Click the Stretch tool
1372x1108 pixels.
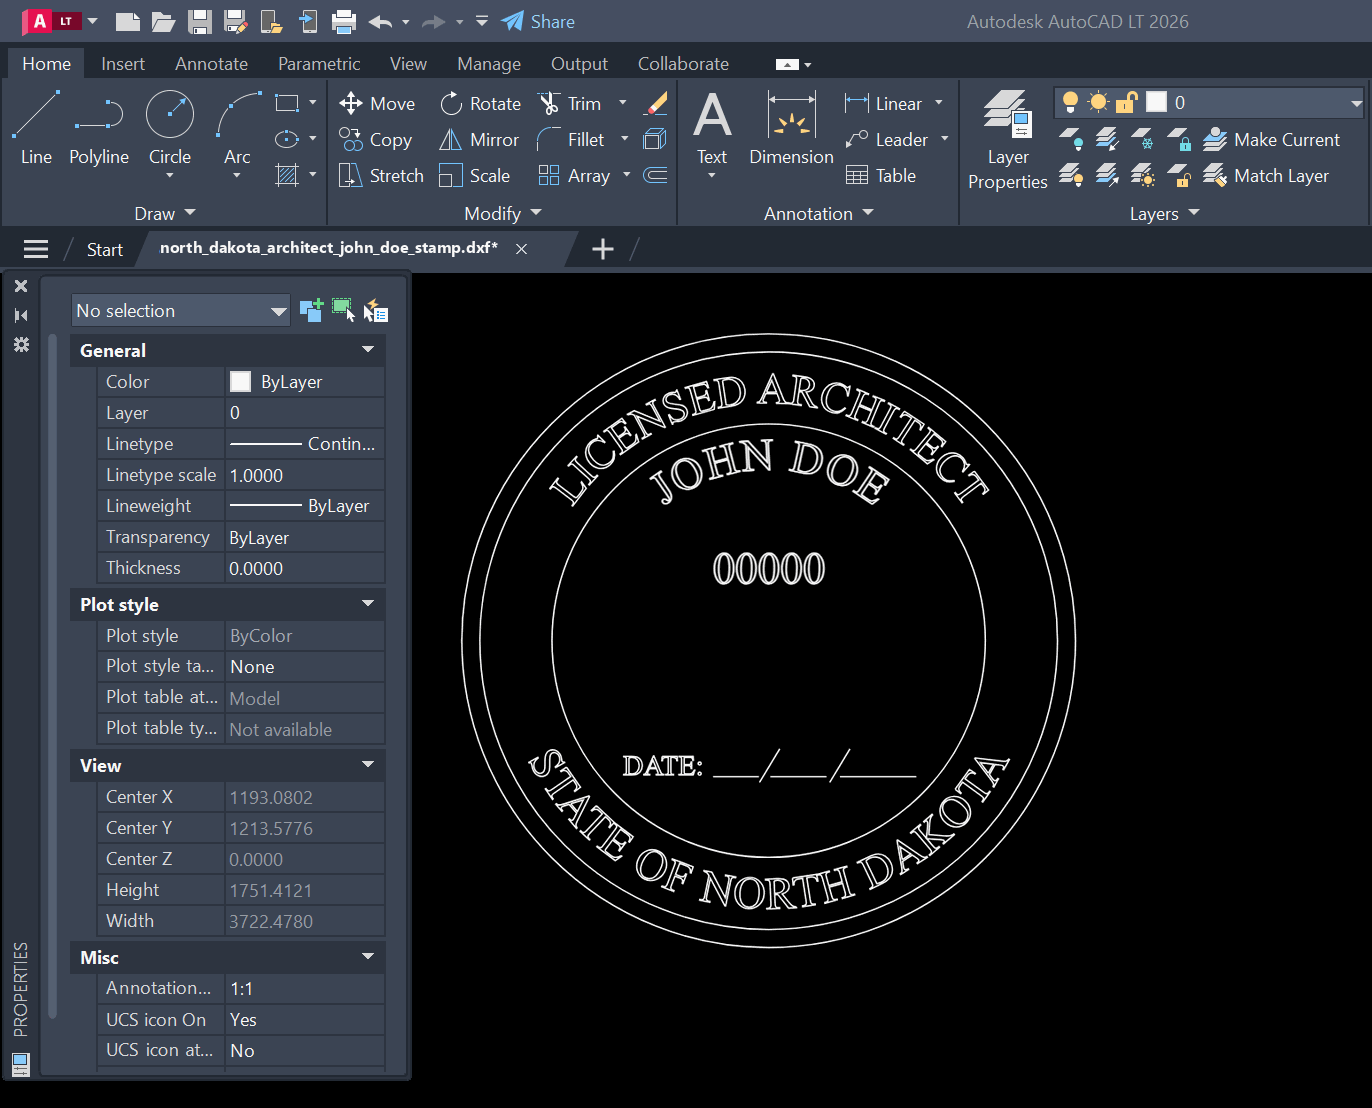[x=381, y=176]
